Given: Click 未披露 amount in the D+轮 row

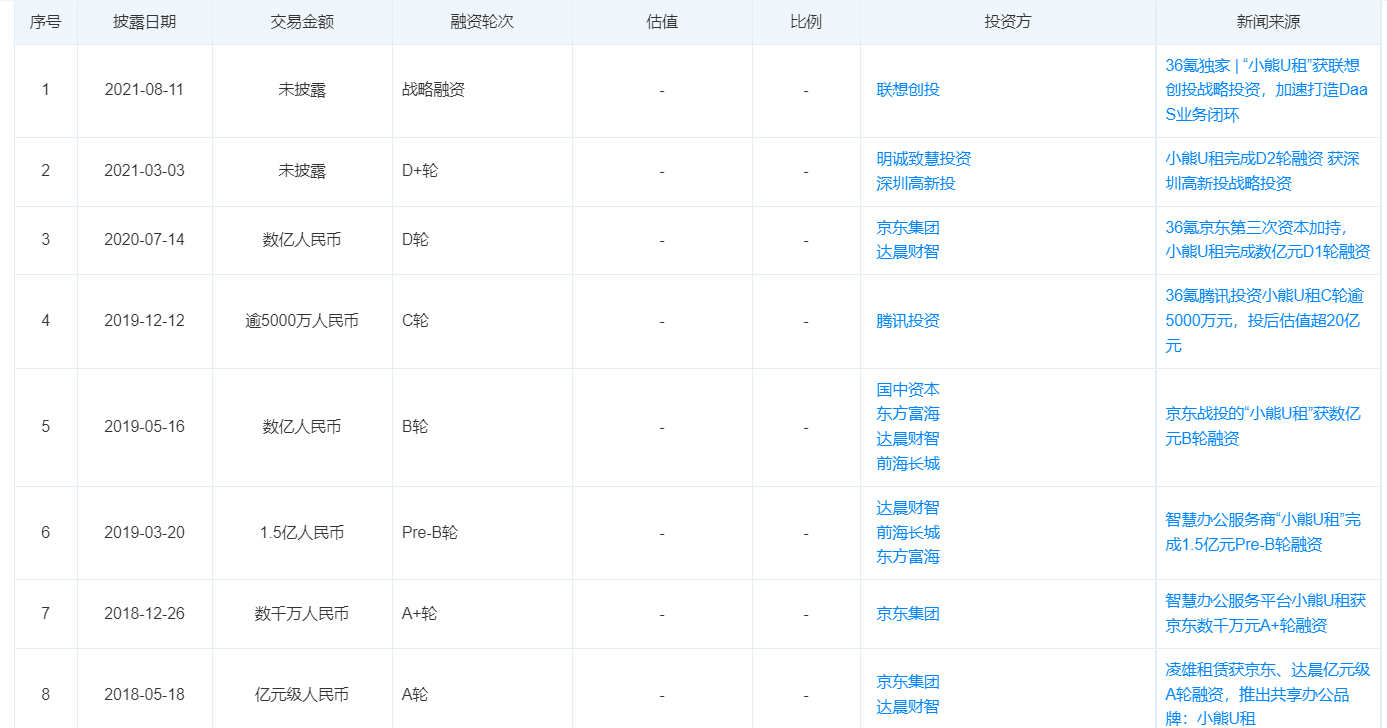Looking at the screenshot, I should (302, 171).
